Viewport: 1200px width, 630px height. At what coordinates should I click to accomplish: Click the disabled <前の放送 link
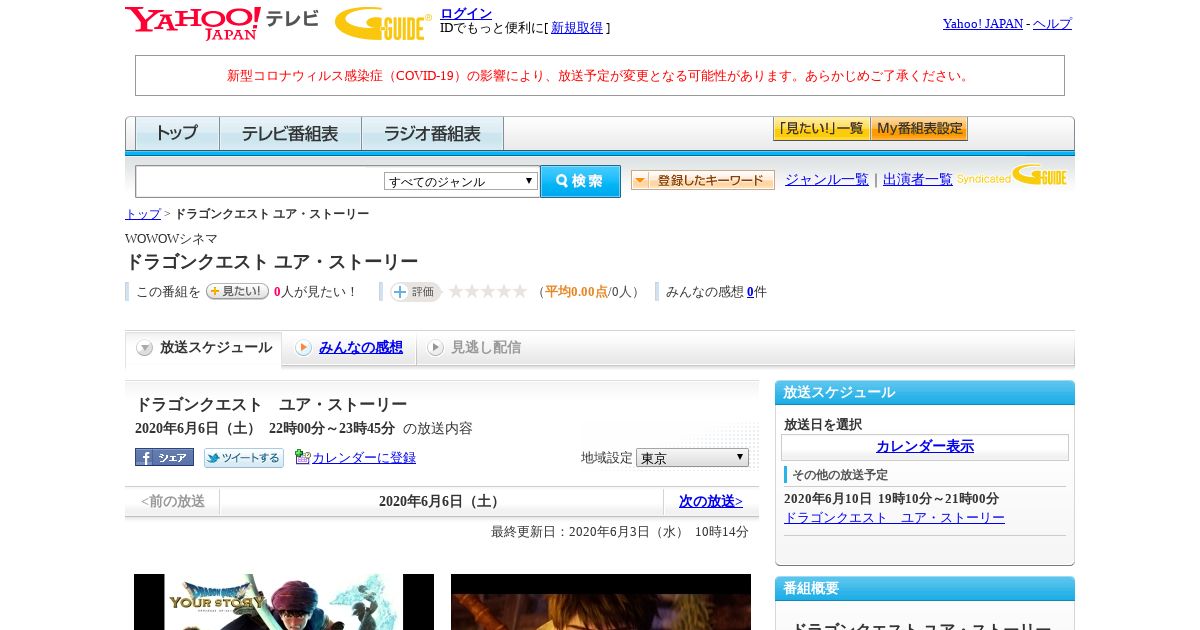(x=173, y=501)
